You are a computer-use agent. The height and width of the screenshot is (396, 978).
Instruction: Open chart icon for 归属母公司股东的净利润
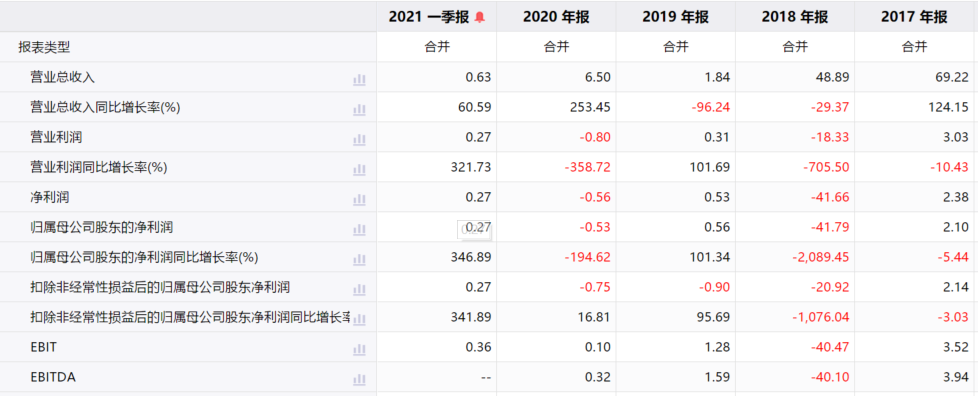pos(359,229)
